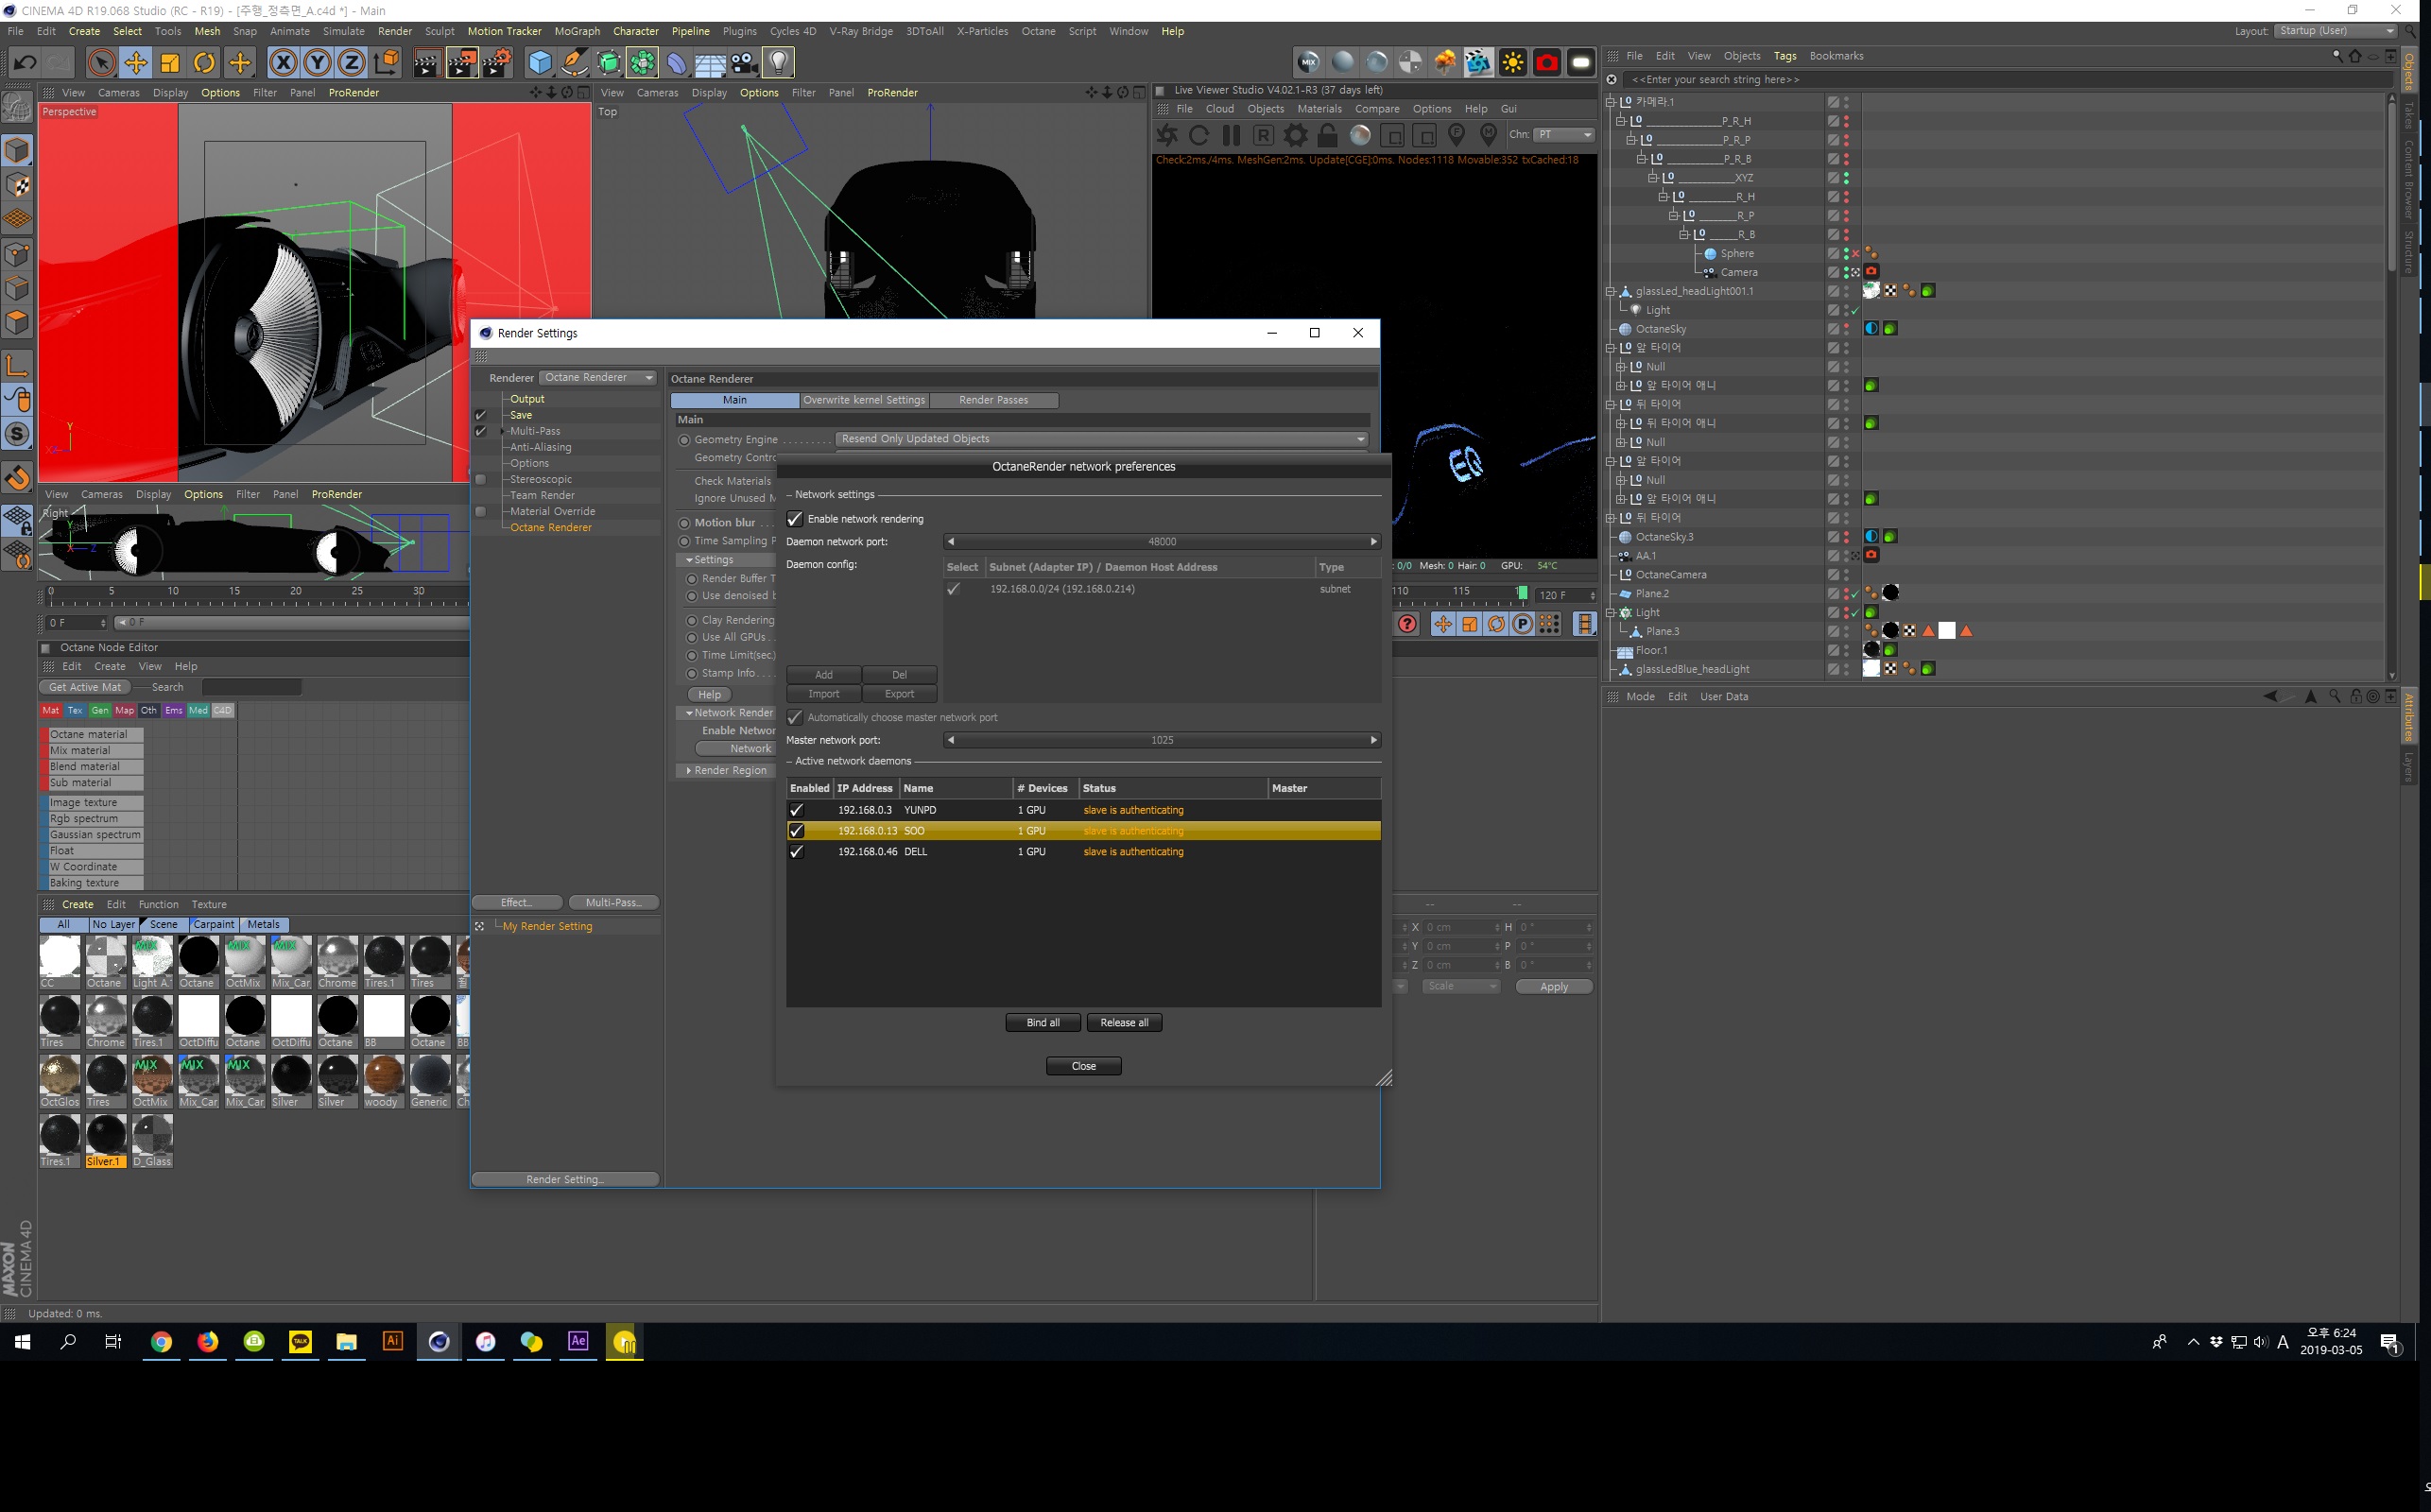The image size is (2431, 1512).
Task: Select the Live Selection tool
Action: tap(101, 63)
